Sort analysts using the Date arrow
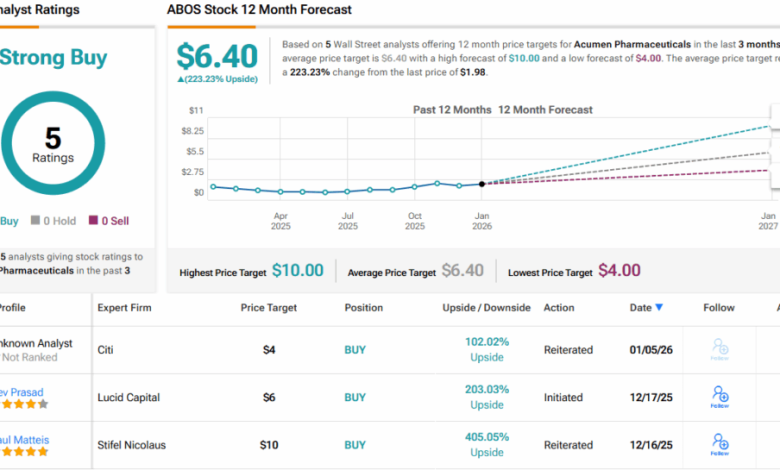This screenshot has height=470, width=780. pyautogui.click(x=659, y=308)
